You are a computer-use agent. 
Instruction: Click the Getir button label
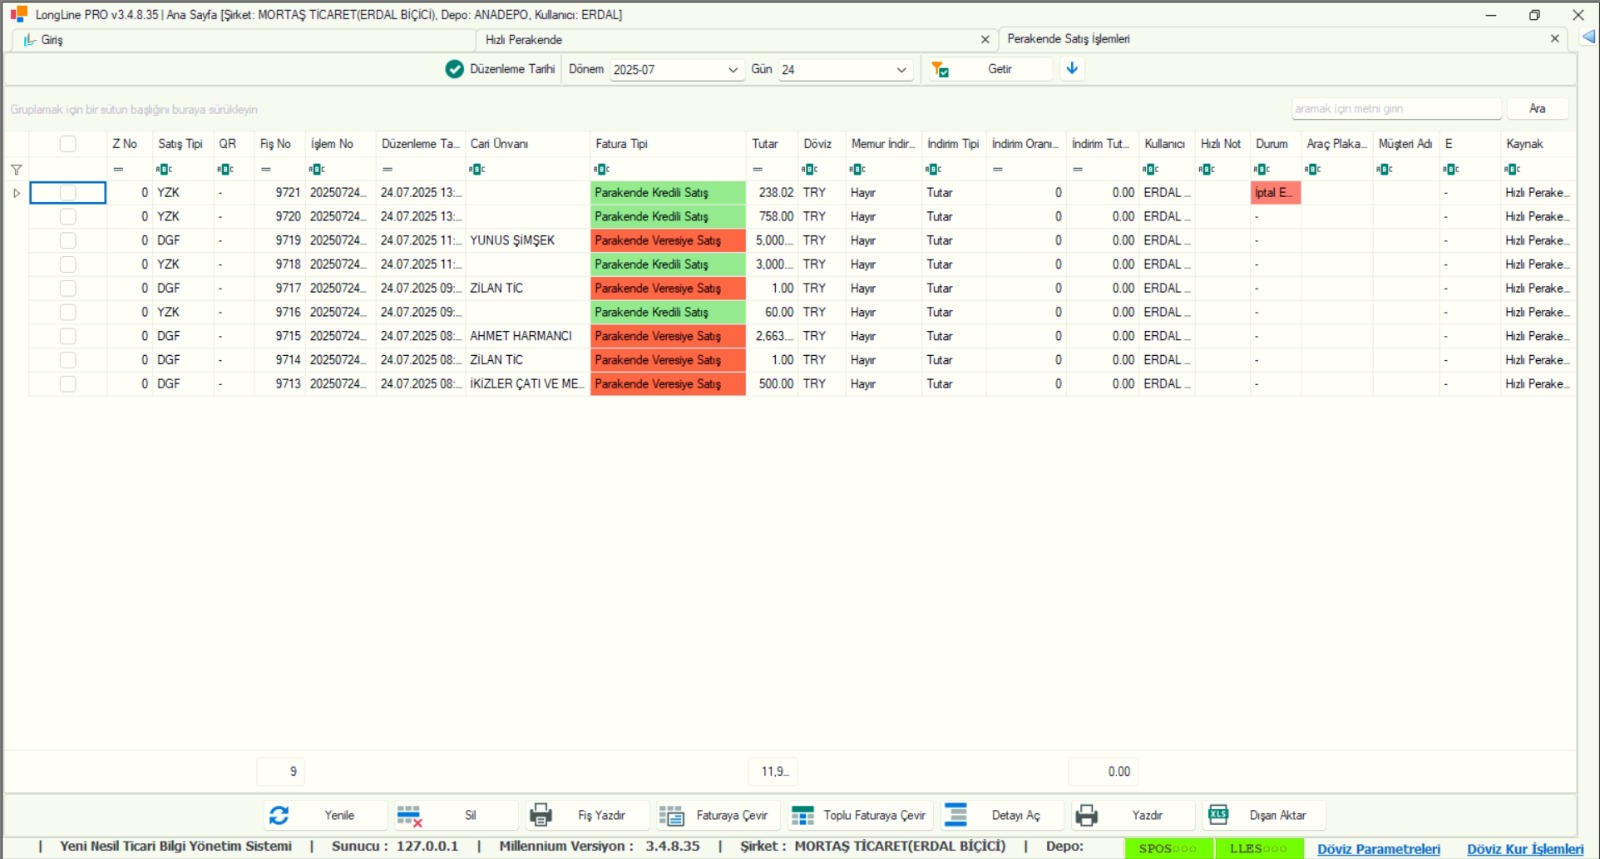click(x=1000, y=69)
